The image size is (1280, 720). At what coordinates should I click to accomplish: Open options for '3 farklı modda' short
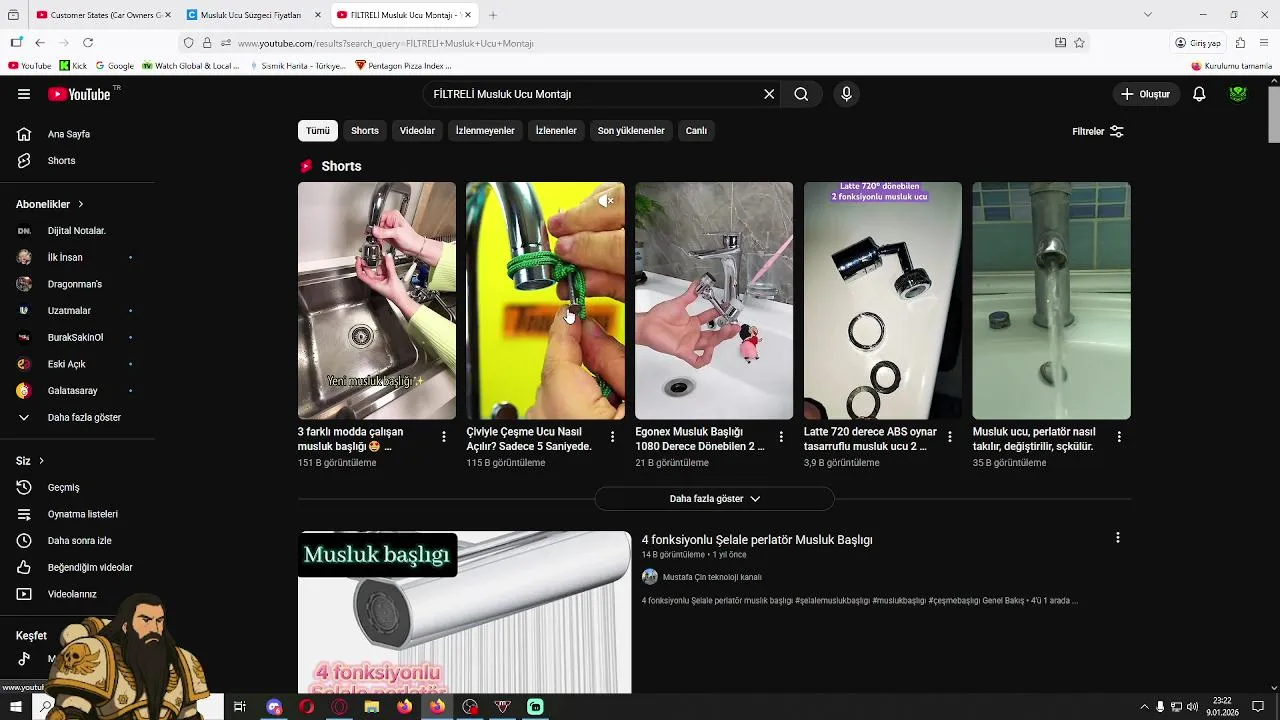[x=444, y=437]
